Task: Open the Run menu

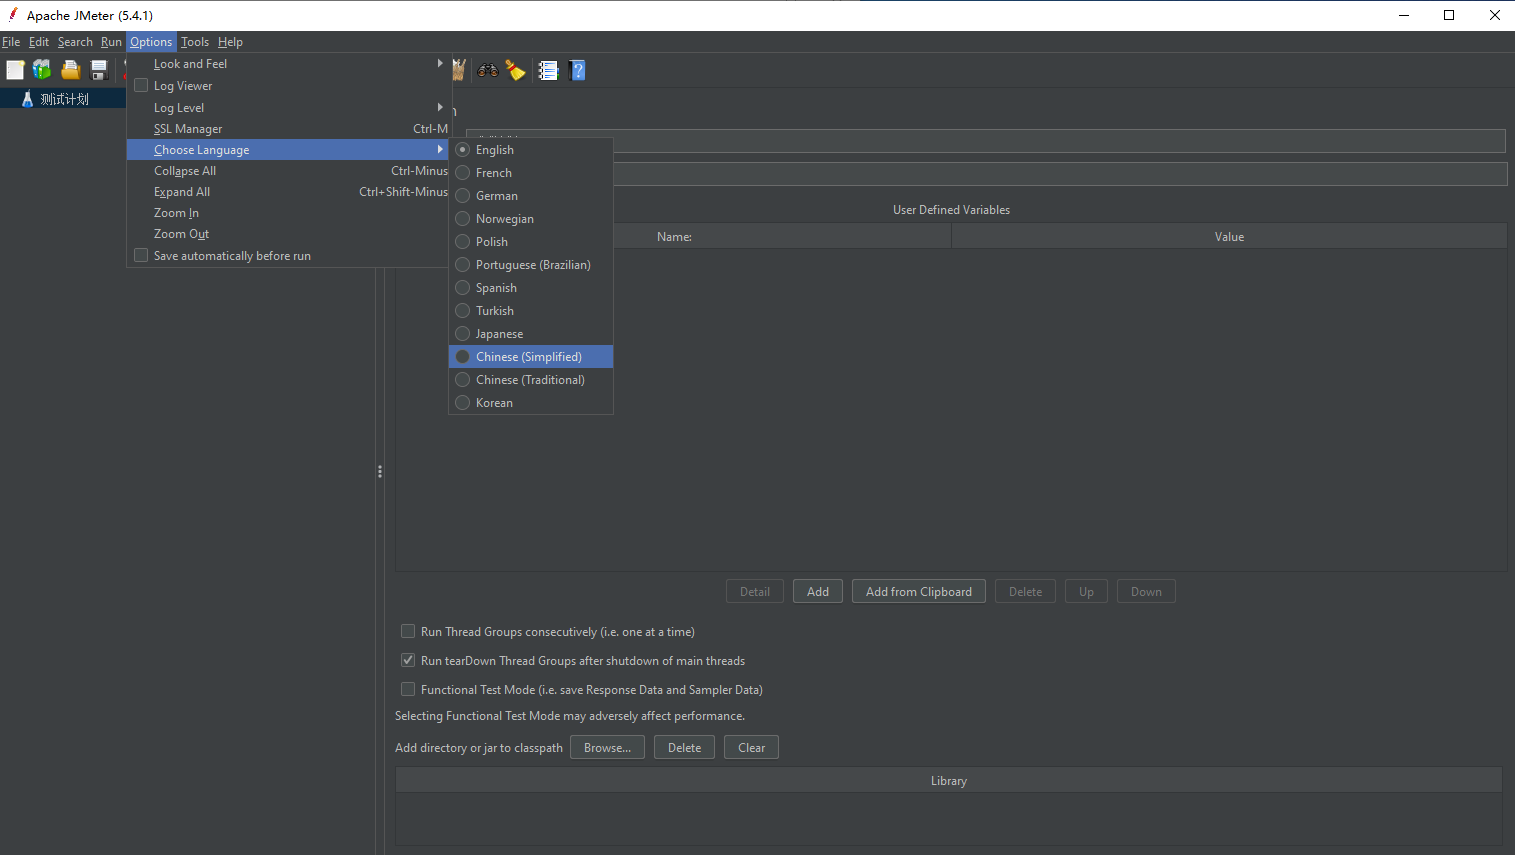Action: (x=111, y=42)
